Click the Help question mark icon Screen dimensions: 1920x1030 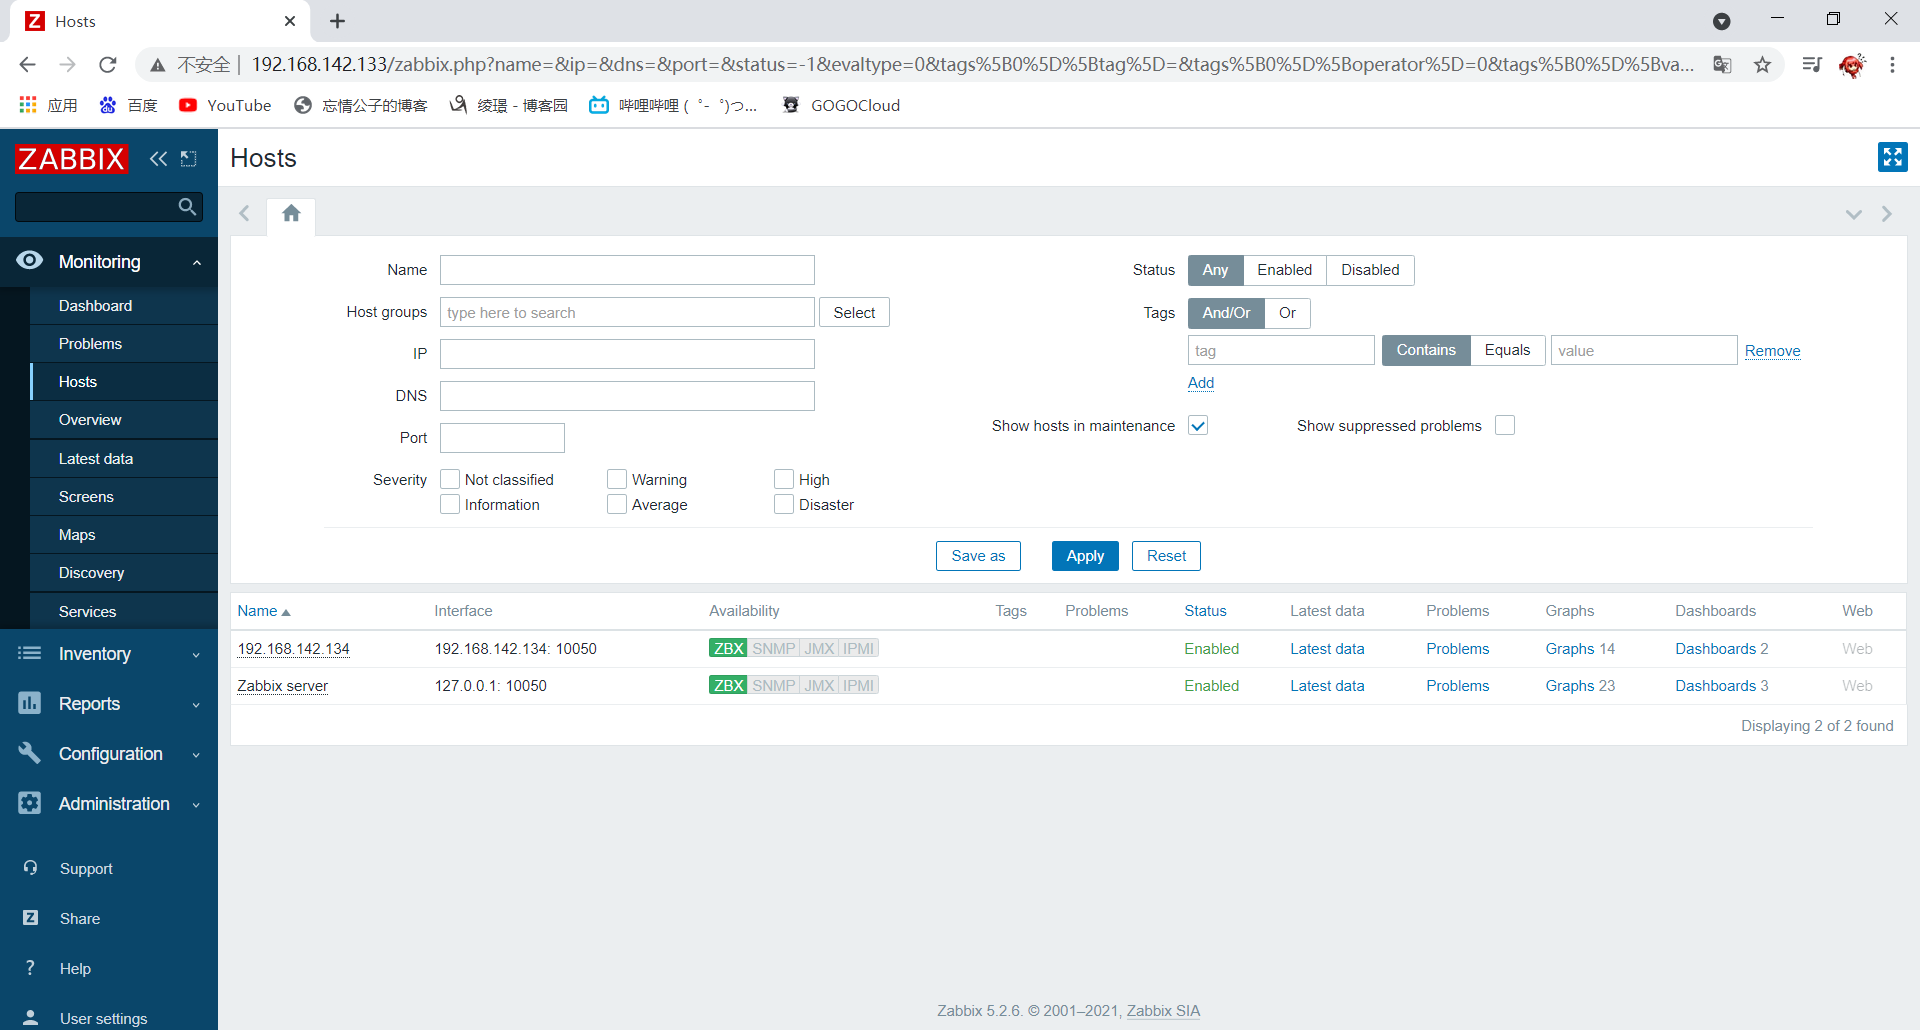30,968
